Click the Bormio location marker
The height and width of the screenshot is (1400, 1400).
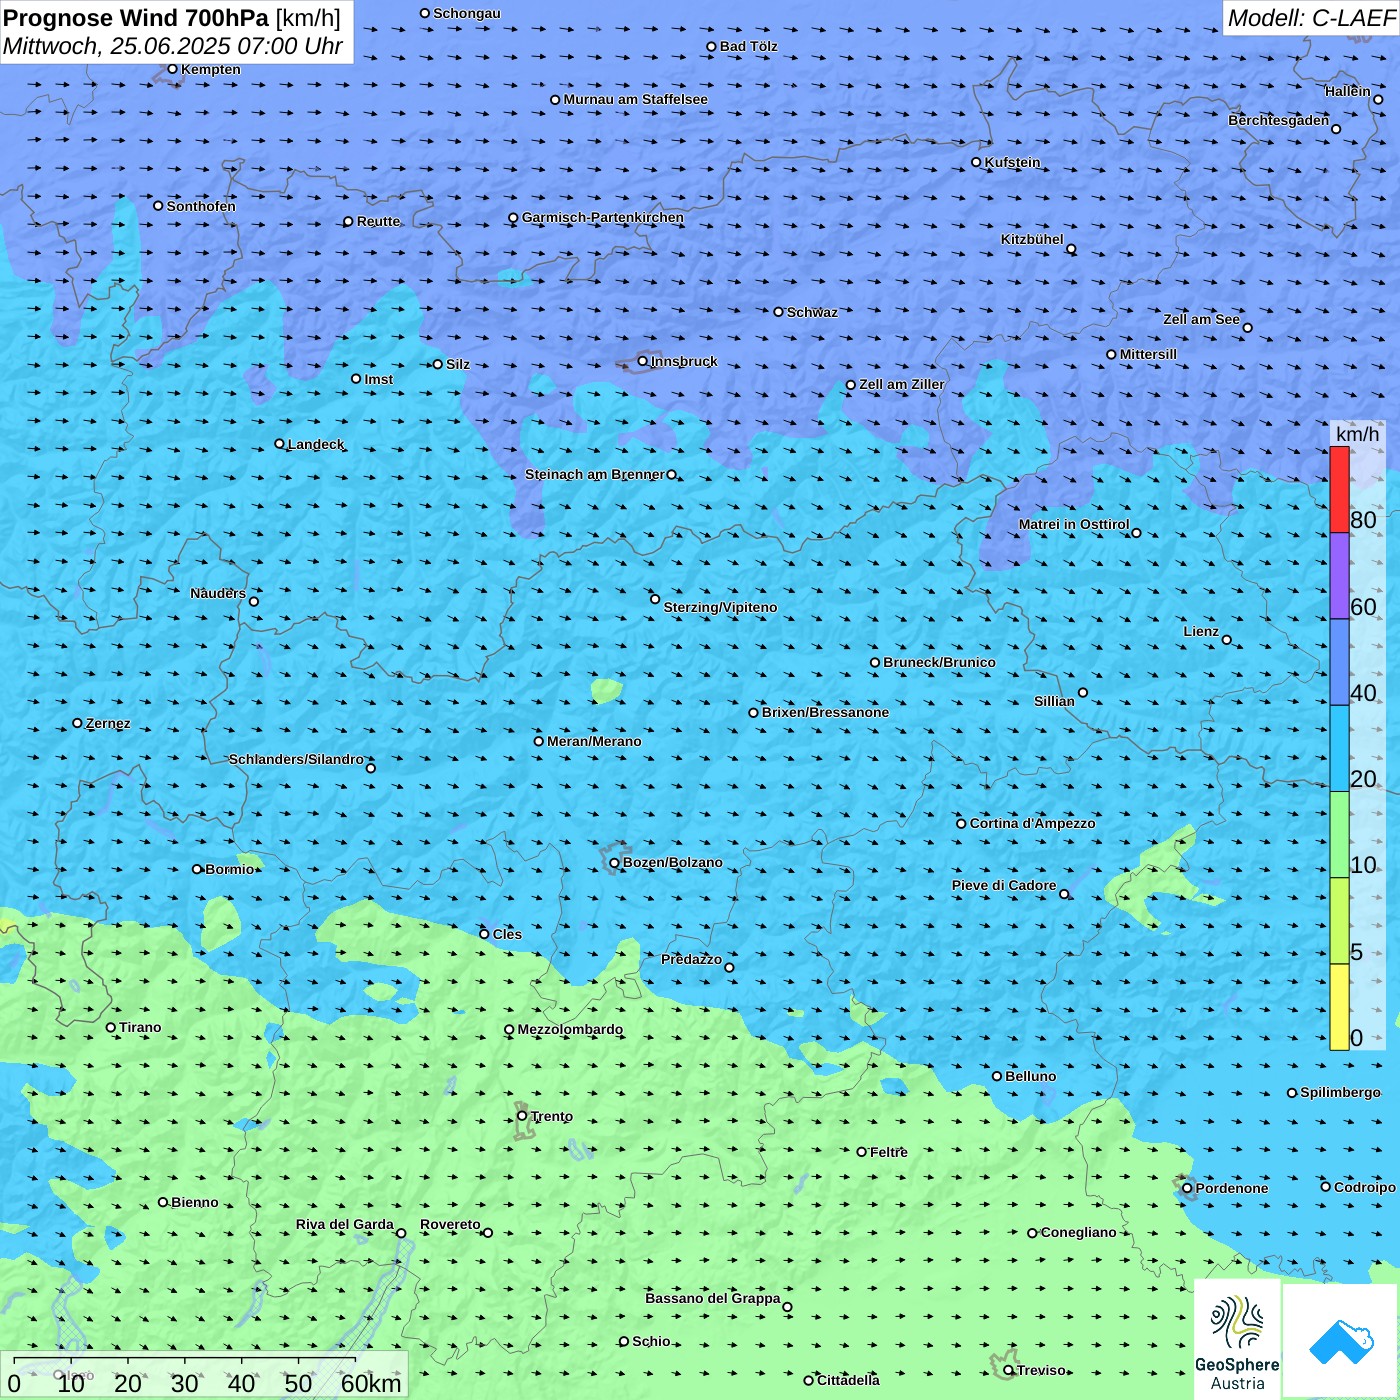click(x=197, y=869)
